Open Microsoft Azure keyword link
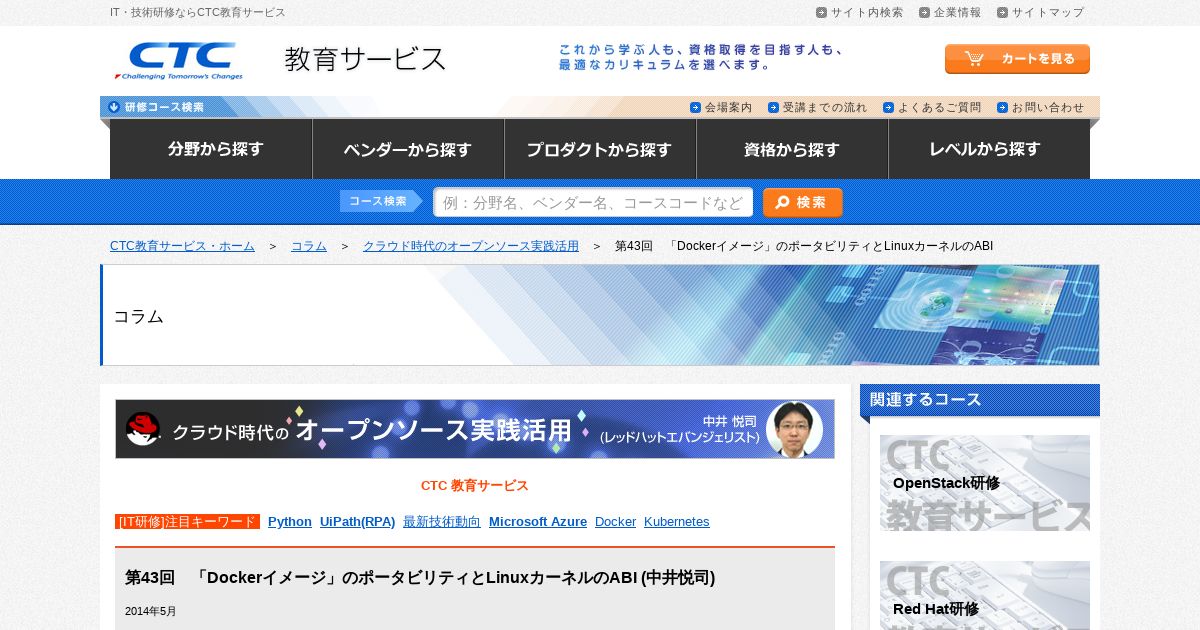 538,522
